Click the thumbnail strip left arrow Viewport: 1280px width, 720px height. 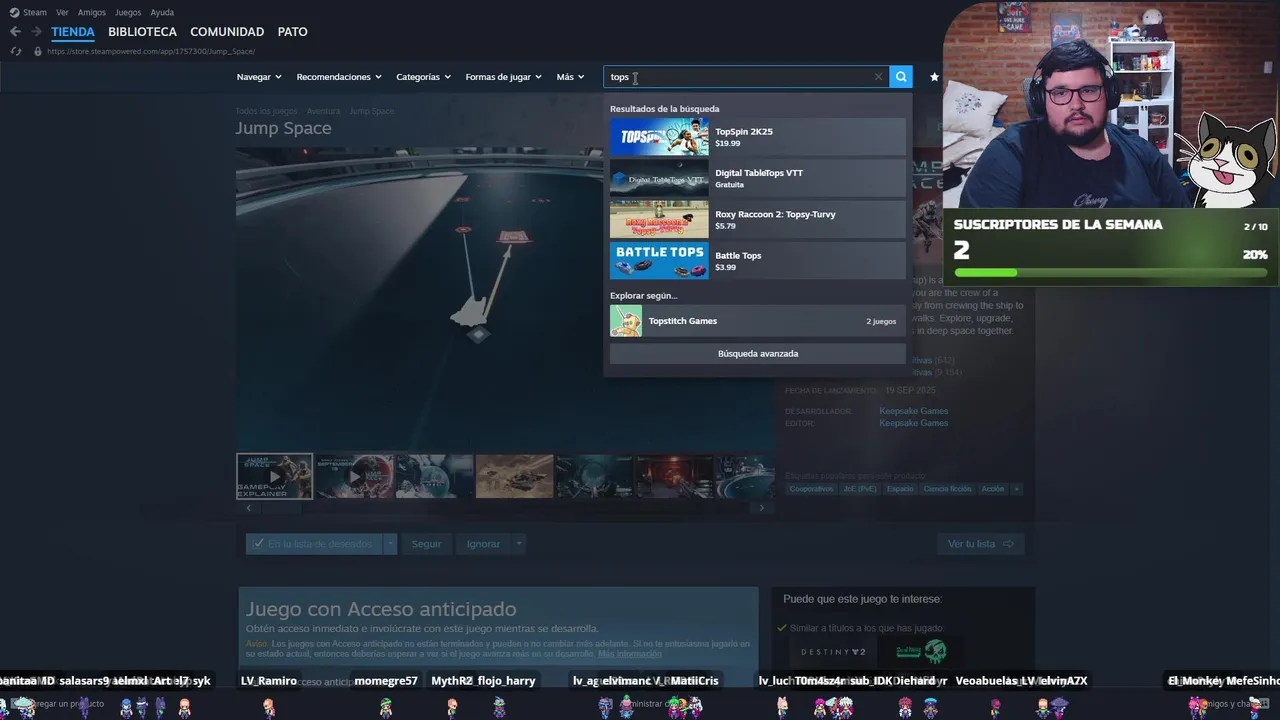coord(248,508)
